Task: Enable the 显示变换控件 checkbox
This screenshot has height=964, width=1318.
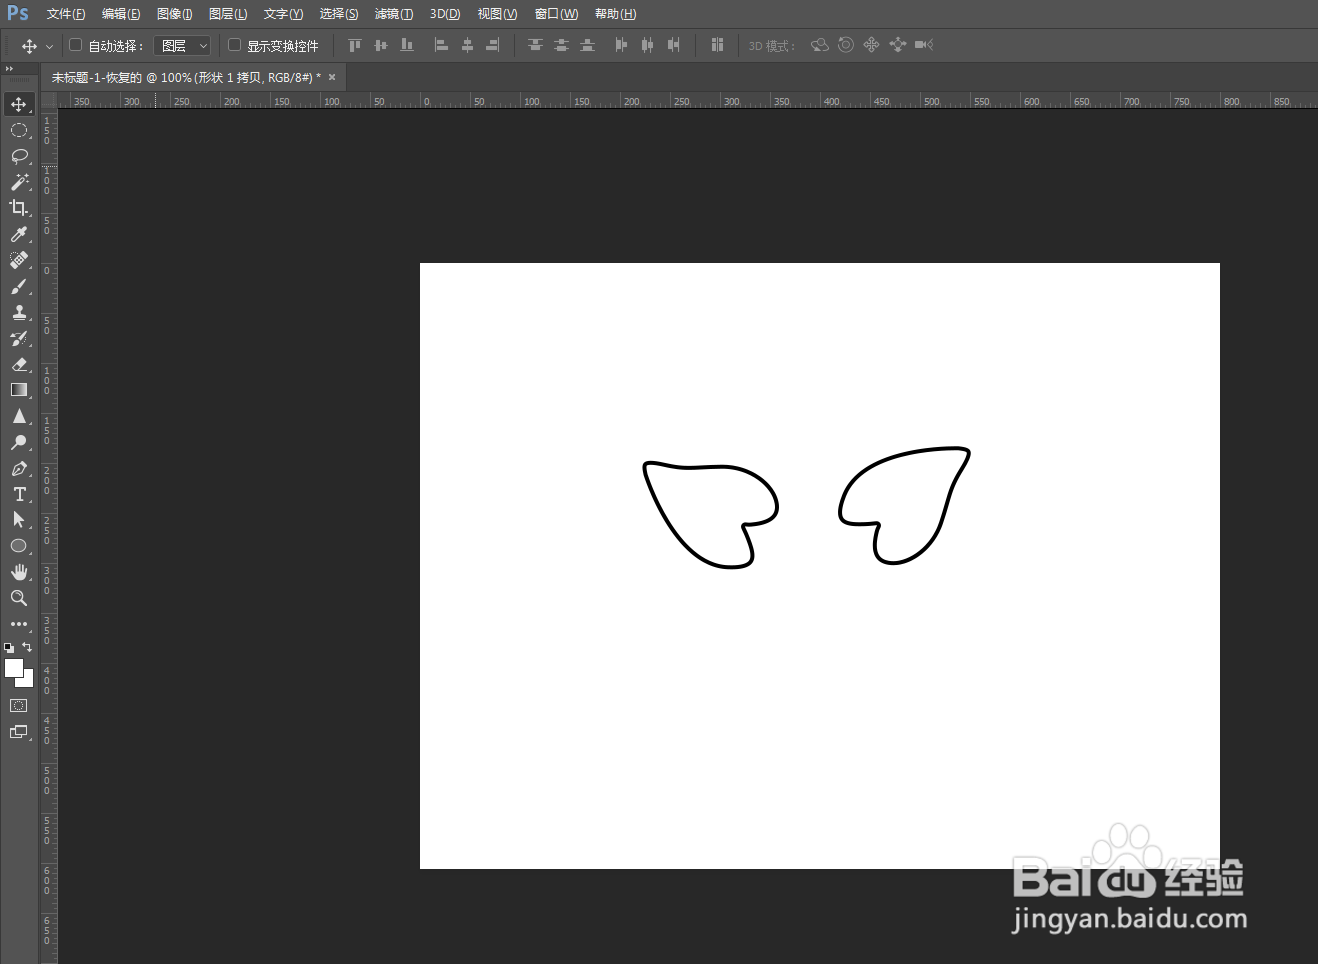Action: (x=234, y=45)
